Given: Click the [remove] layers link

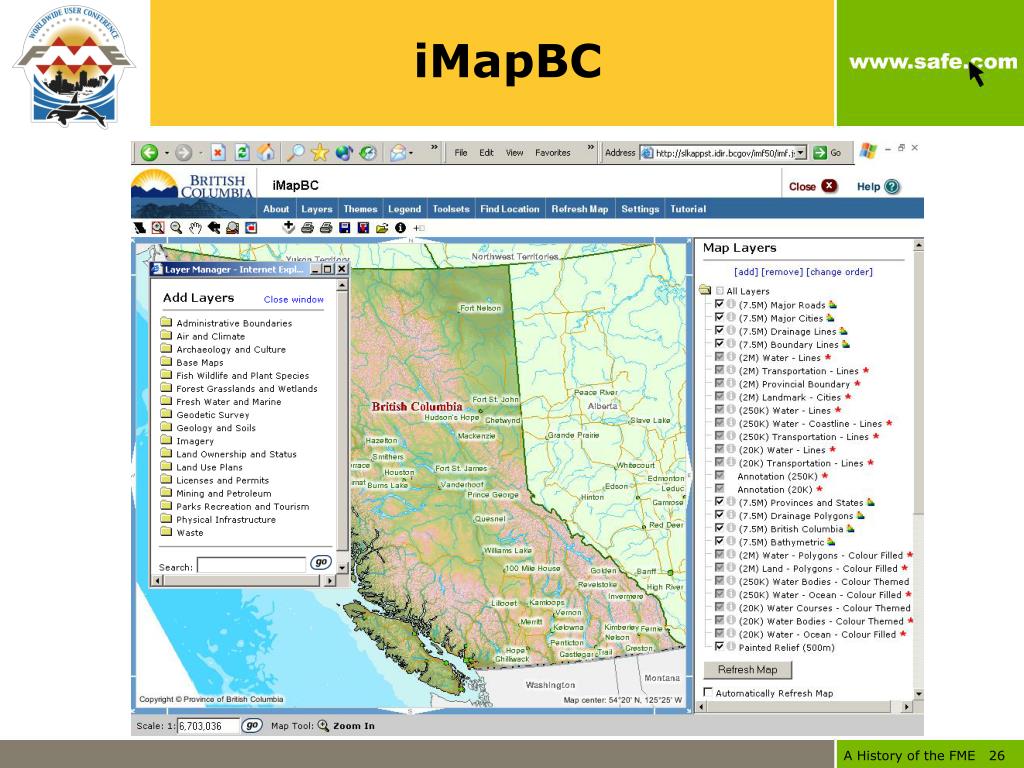Looking at the screenshot, I should 782,272.
